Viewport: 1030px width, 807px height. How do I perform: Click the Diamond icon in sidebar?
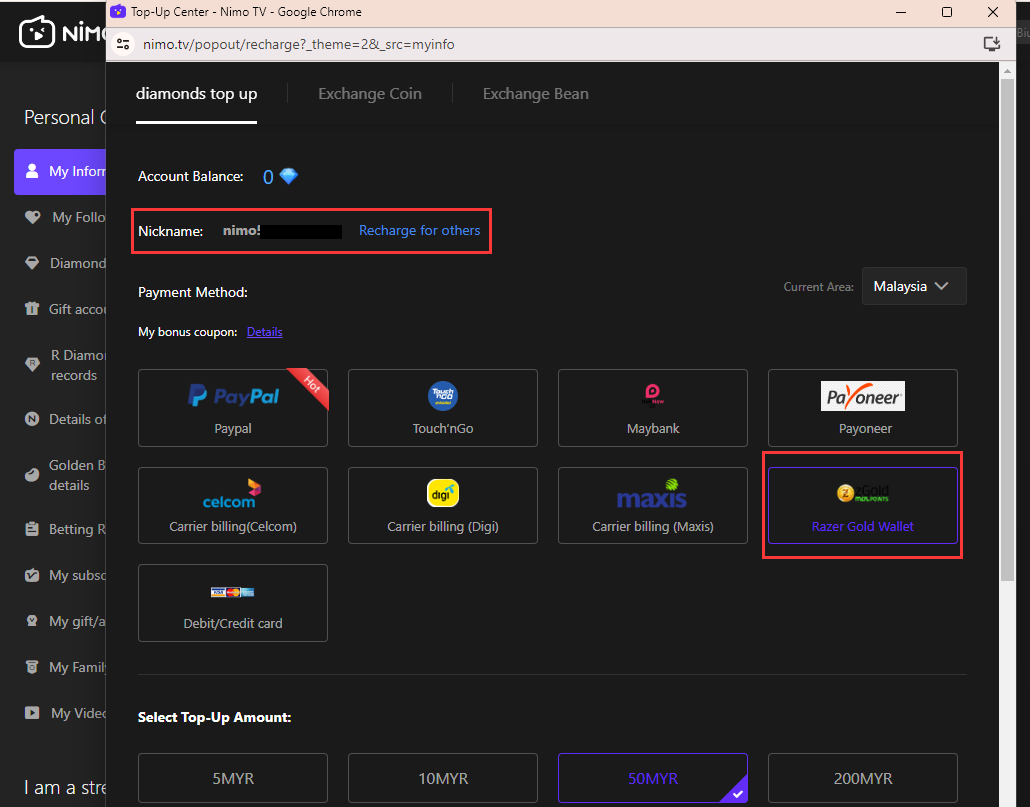point(32,263)
